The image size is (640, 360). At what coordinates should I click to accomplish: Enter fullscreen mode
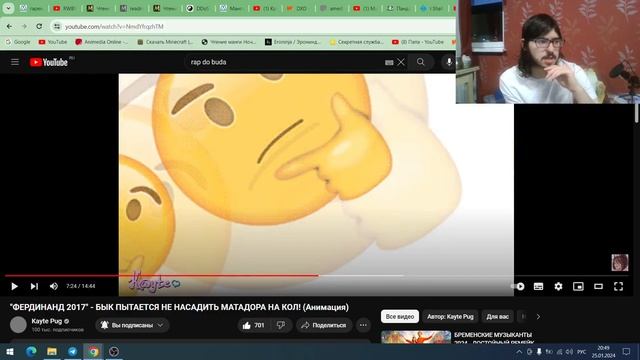[x=618, y=287]
